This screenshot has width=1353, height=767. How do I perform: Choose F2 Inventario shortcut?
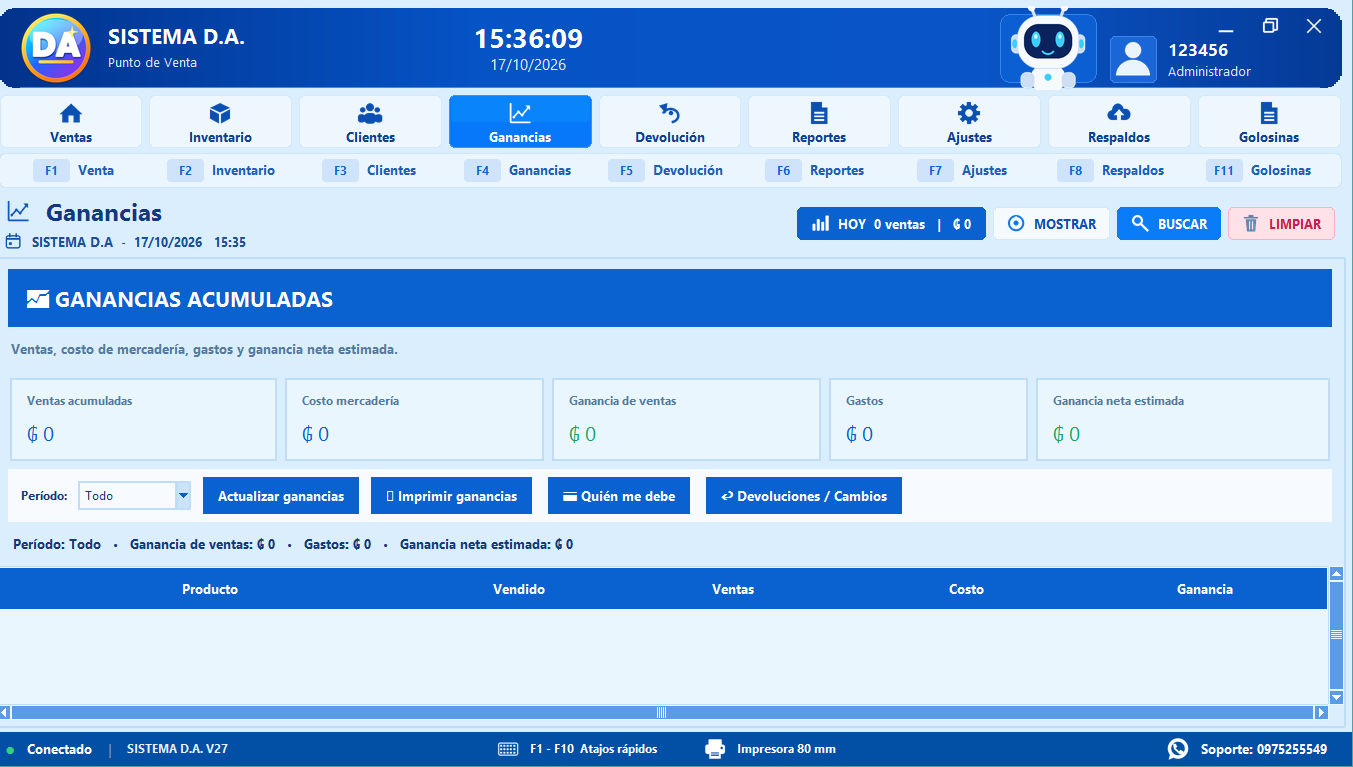[x=221, y=170]
